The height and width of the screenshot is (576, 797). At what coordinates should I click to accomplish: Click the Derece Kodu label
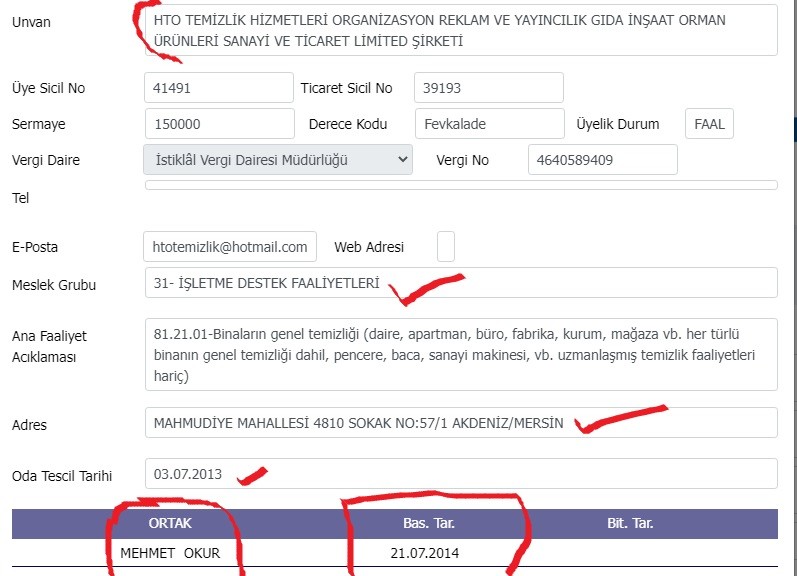tap(348, 124)
